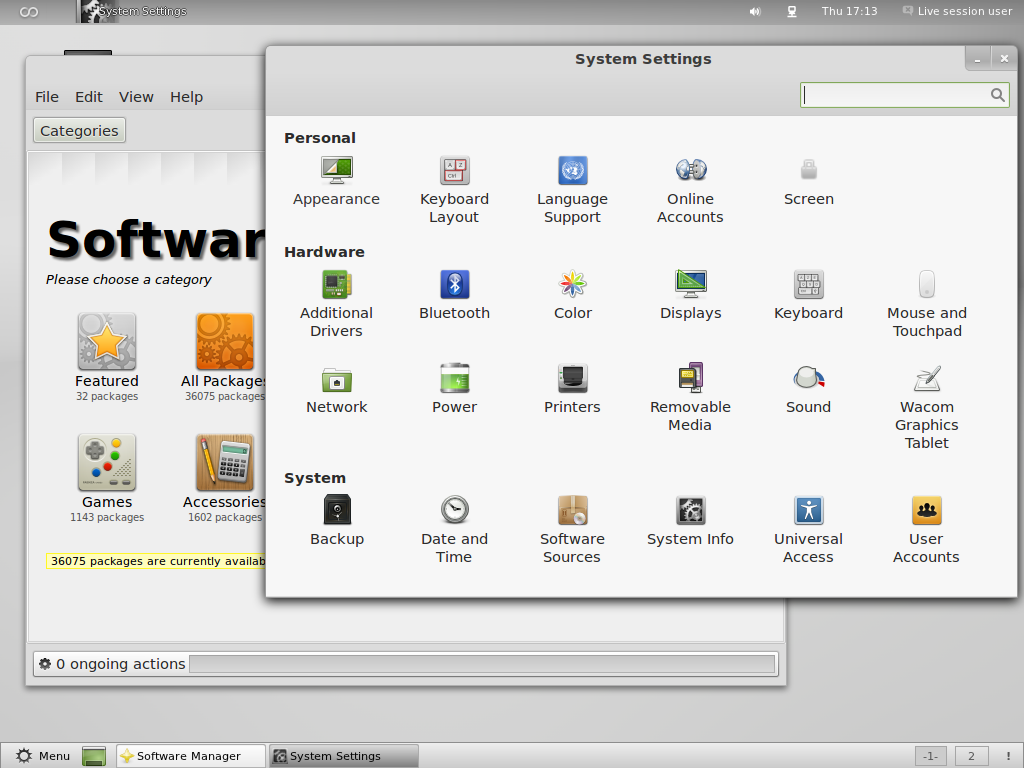Image resolution: width=1024 pixels, height=768 pixels.
Task: Open User Accounts settings
Action: (x=927, y=530)
